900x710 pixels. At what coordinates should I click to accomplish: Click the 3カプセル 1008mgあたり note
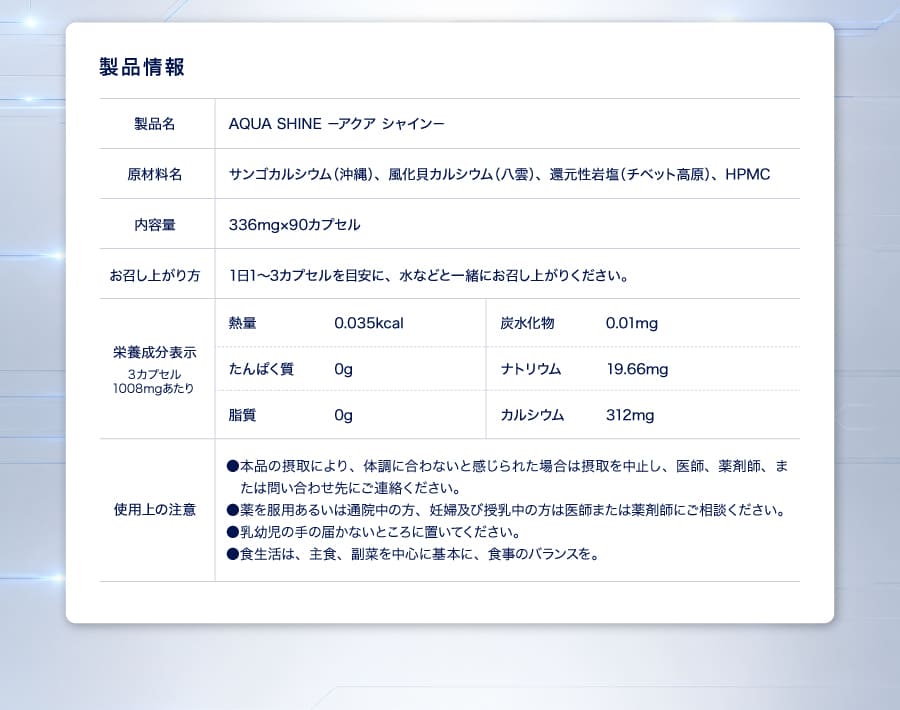154,381
